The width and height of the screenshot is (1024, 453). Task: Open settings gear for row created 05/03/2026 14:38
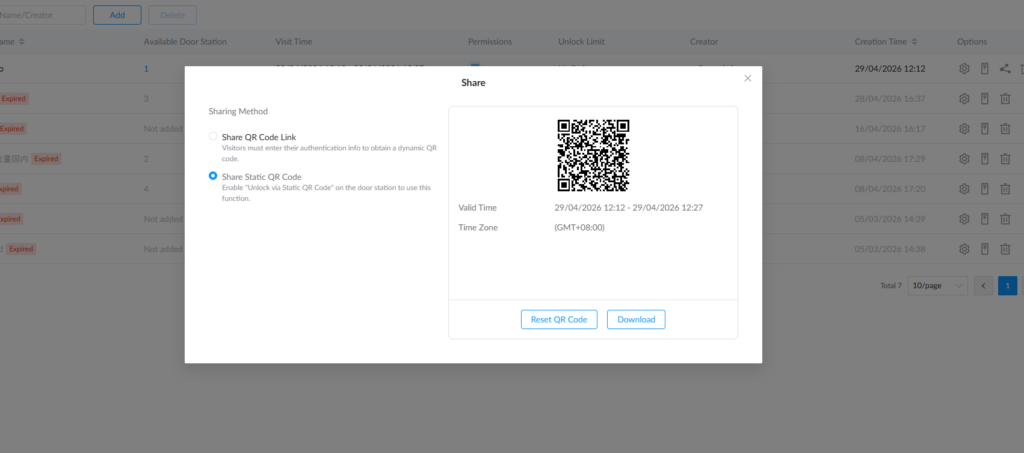[964, 249]
